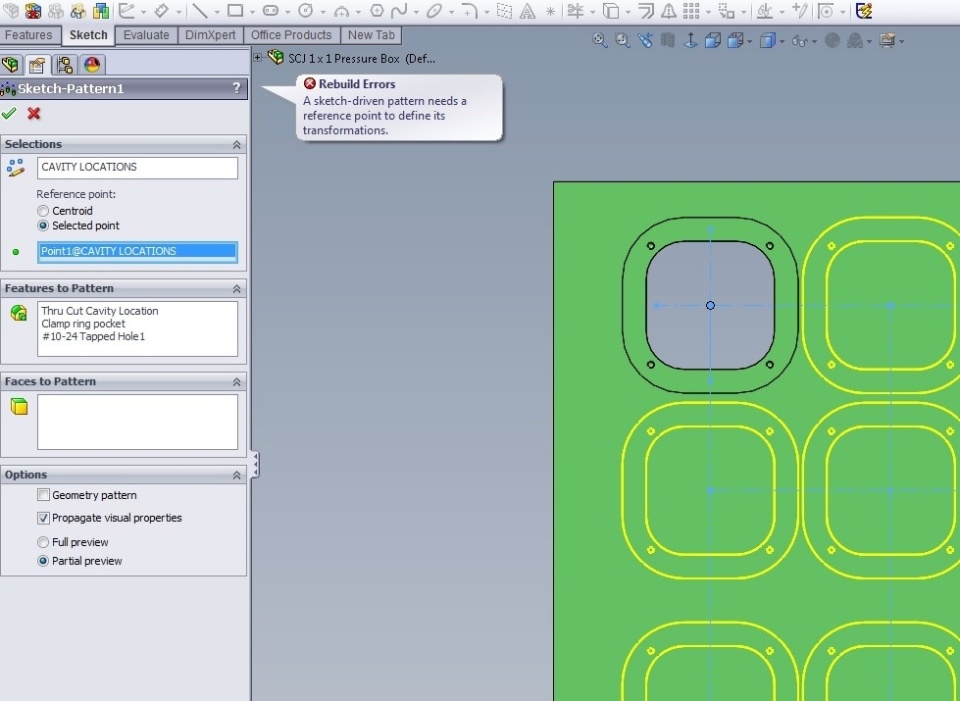Select the Centerpoint Arc sketch tool

(342, 11)
